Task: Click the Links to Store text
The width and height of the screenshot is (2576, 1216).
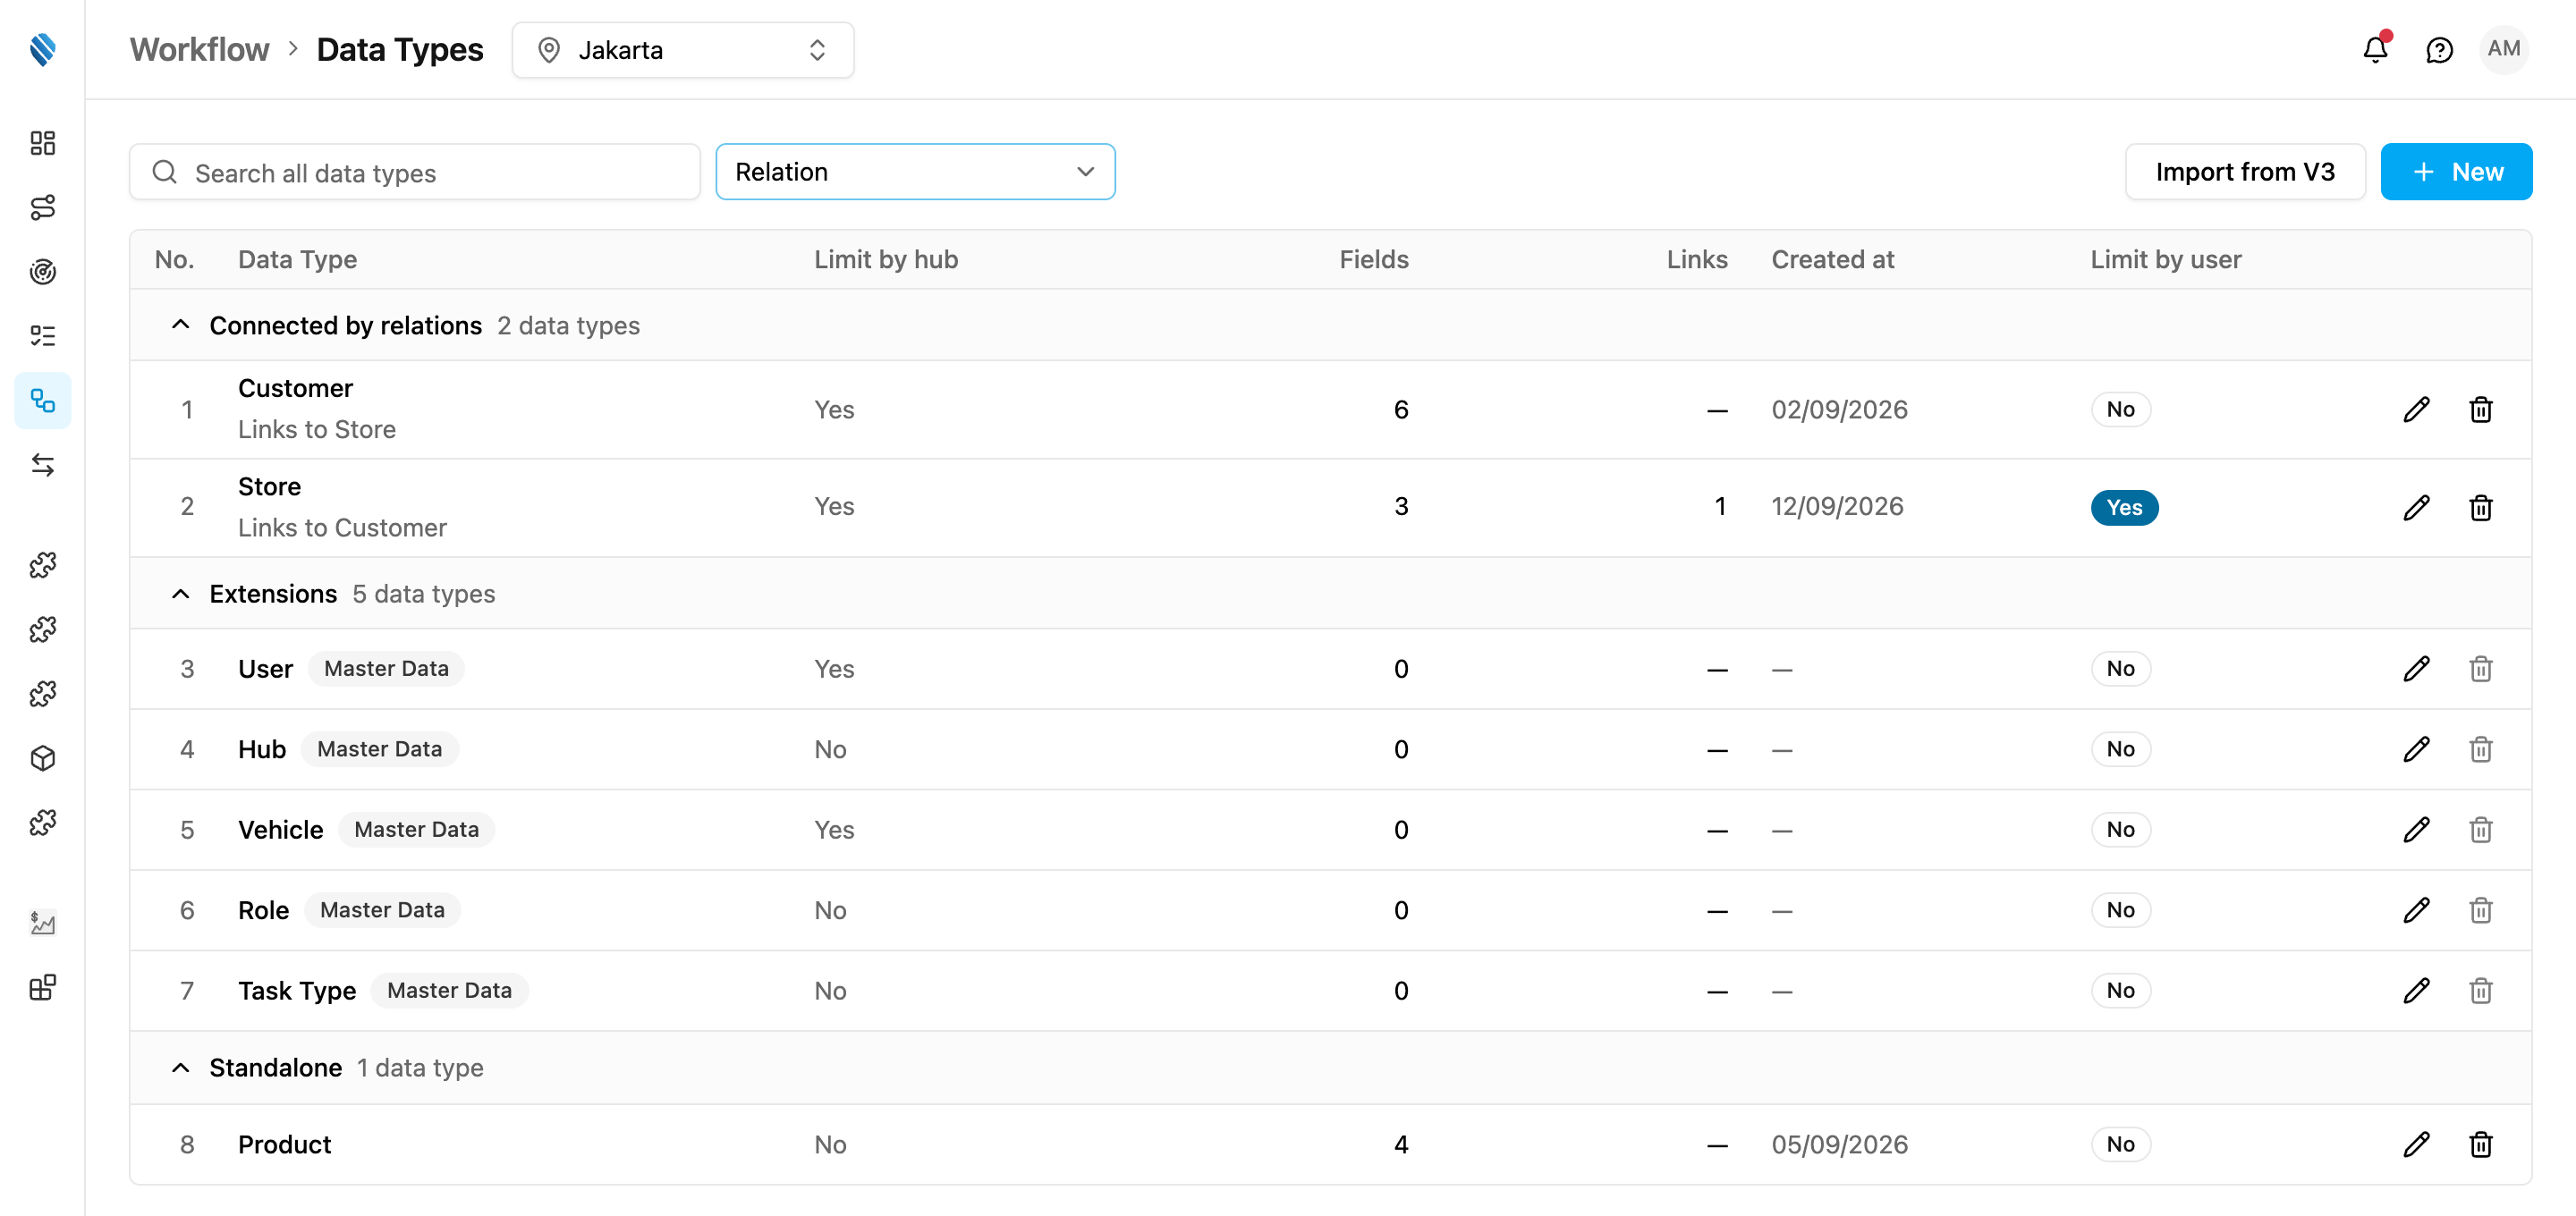Action: coord(317,429)
